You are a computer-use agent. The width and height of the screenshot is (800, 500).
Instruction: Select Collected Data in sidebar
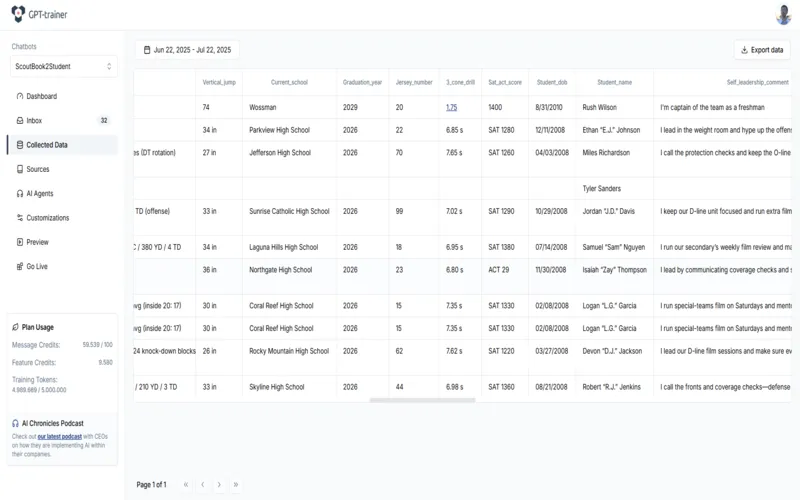point(62,145)
